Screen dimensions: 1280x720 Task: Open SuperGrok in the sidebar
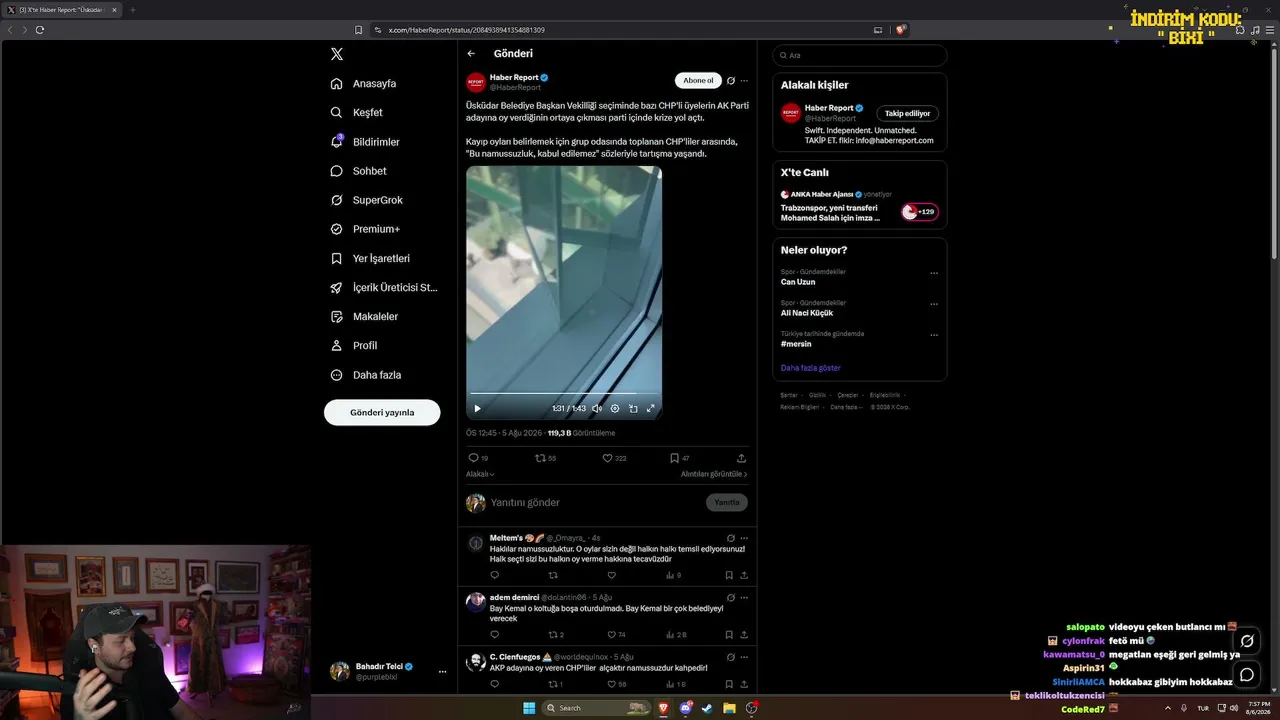pos(367,200)
